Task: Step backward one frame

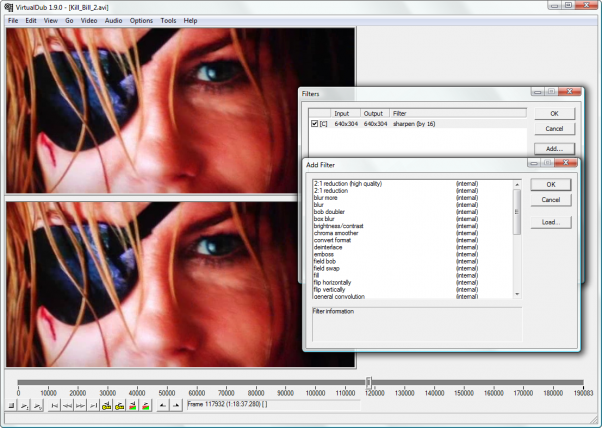Action: pos(68,405)
